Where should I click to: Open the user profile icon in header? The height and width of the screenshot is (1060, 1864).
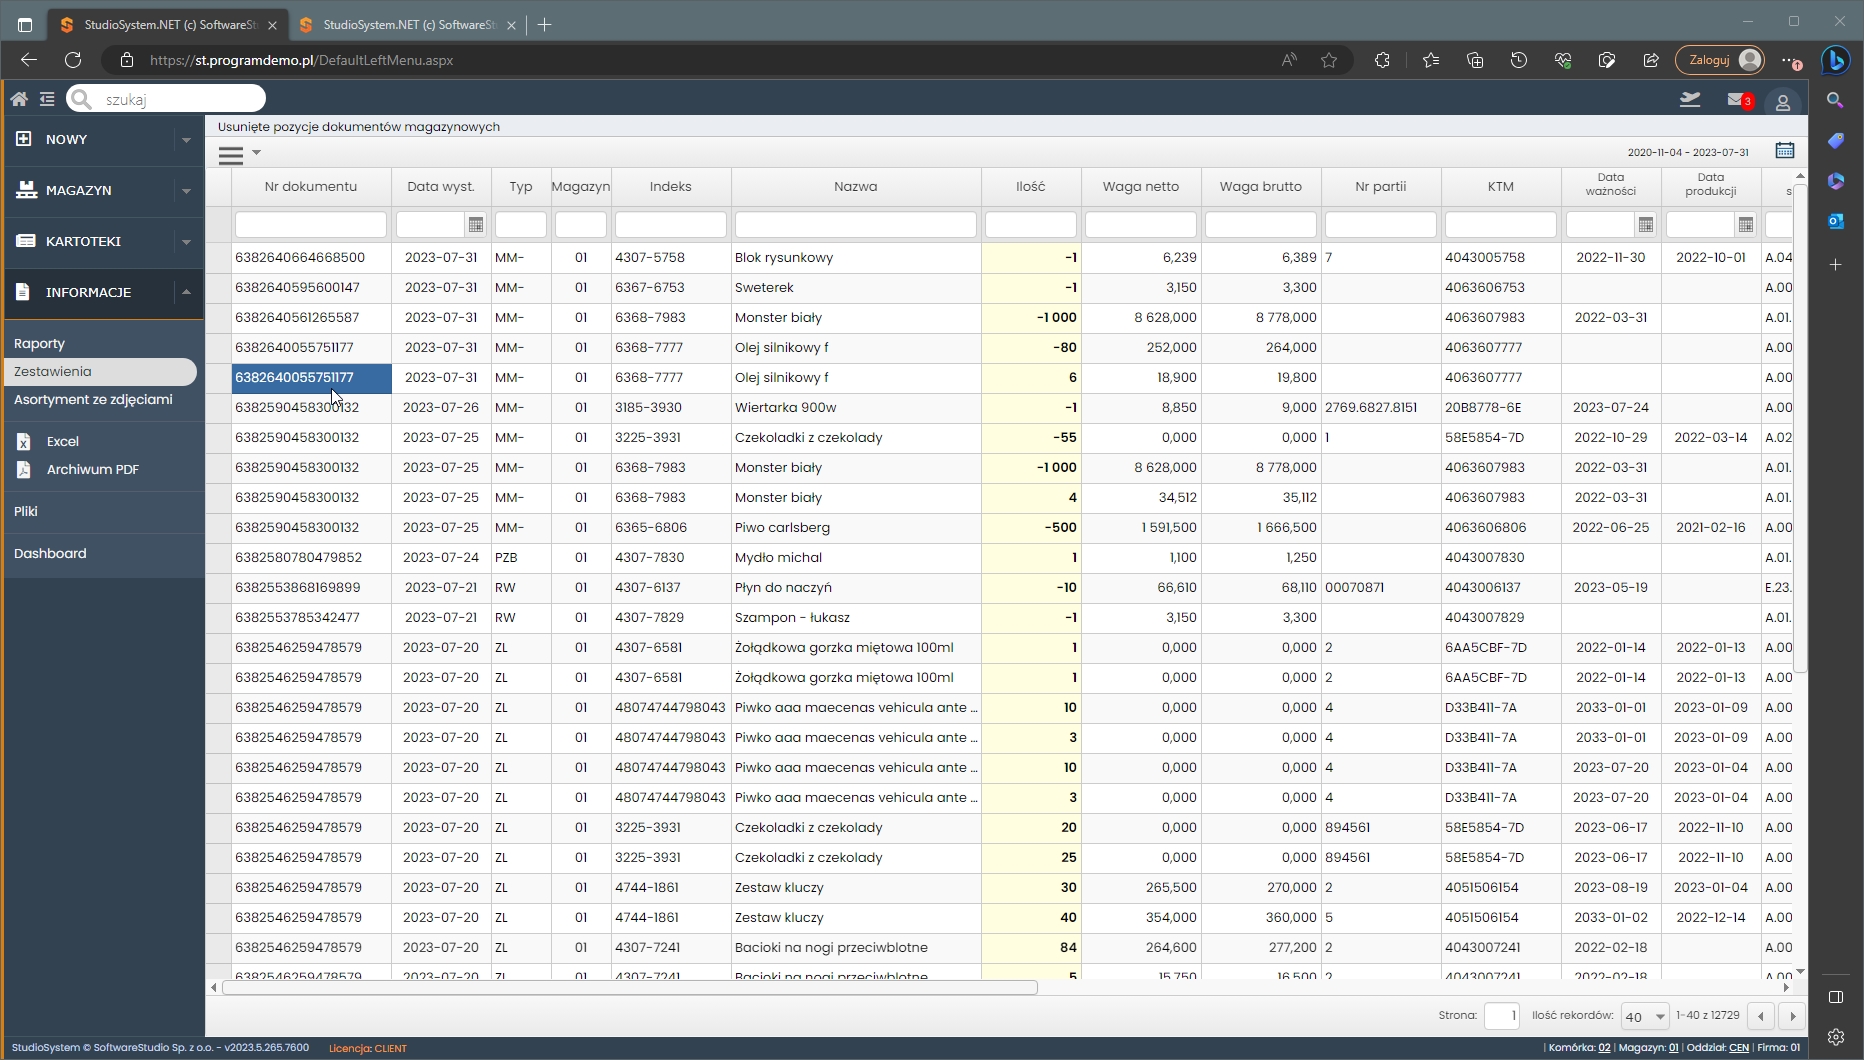1782,102
